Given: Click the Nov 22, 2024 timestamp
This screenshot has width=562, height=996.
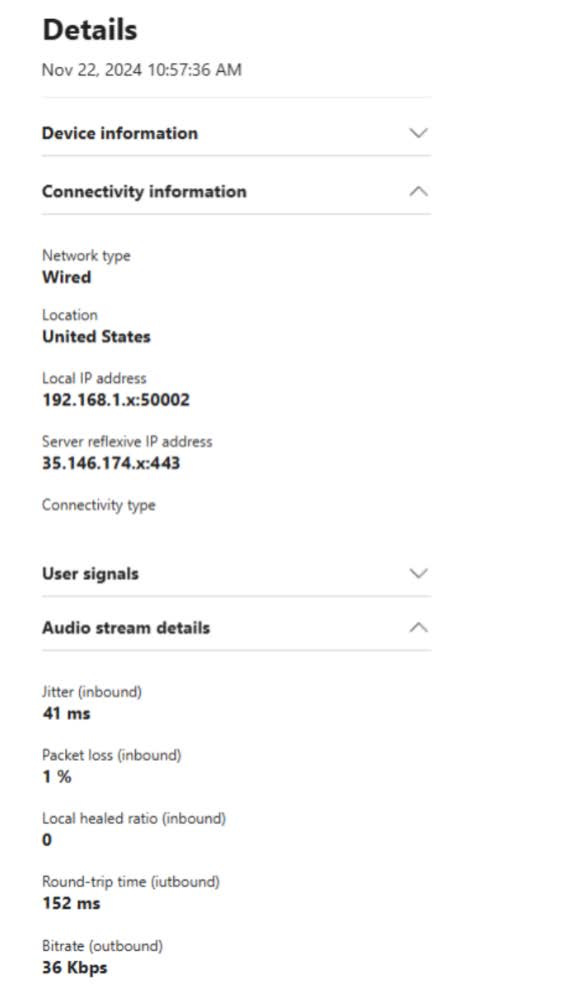Looking at the screenshot, I should point(142,70).
